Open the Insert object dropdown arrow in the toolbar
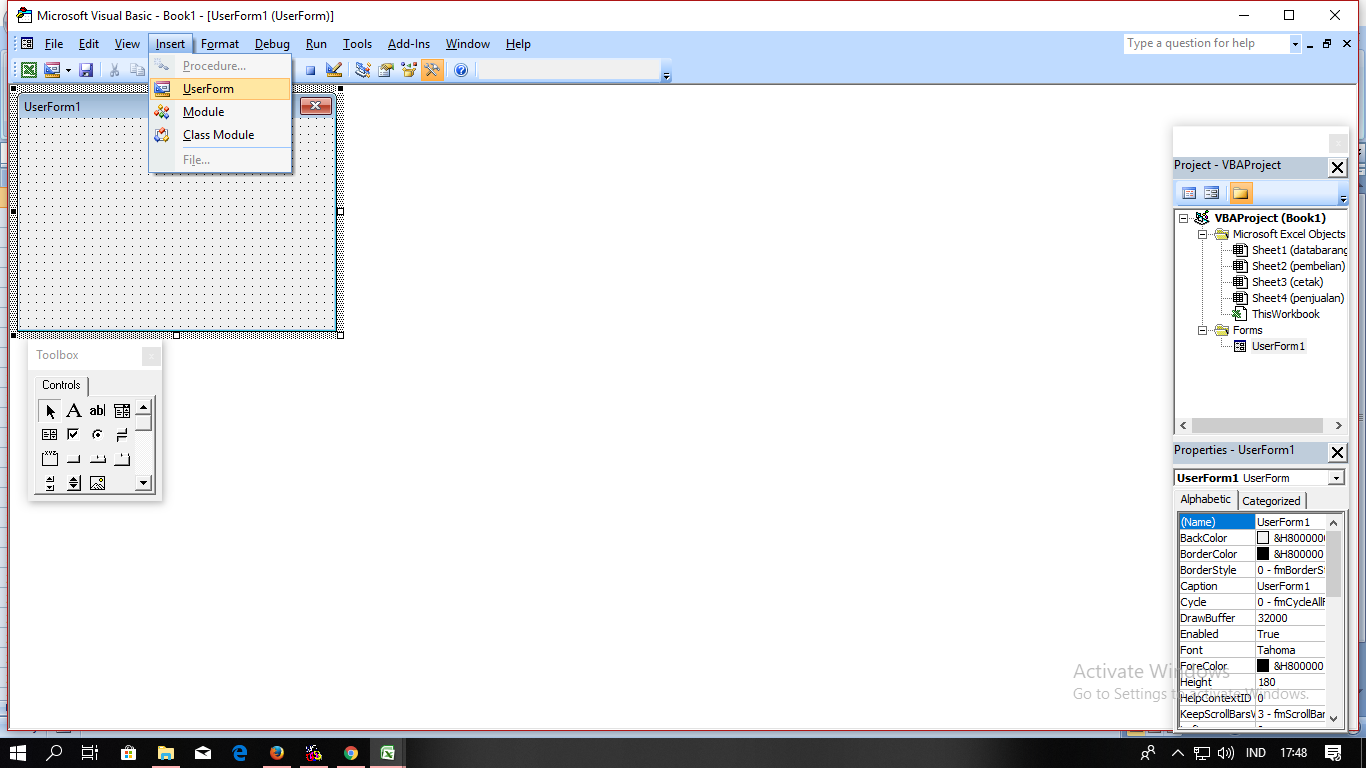The height and width of the screenshot is (768, 1366). point(68,70)
